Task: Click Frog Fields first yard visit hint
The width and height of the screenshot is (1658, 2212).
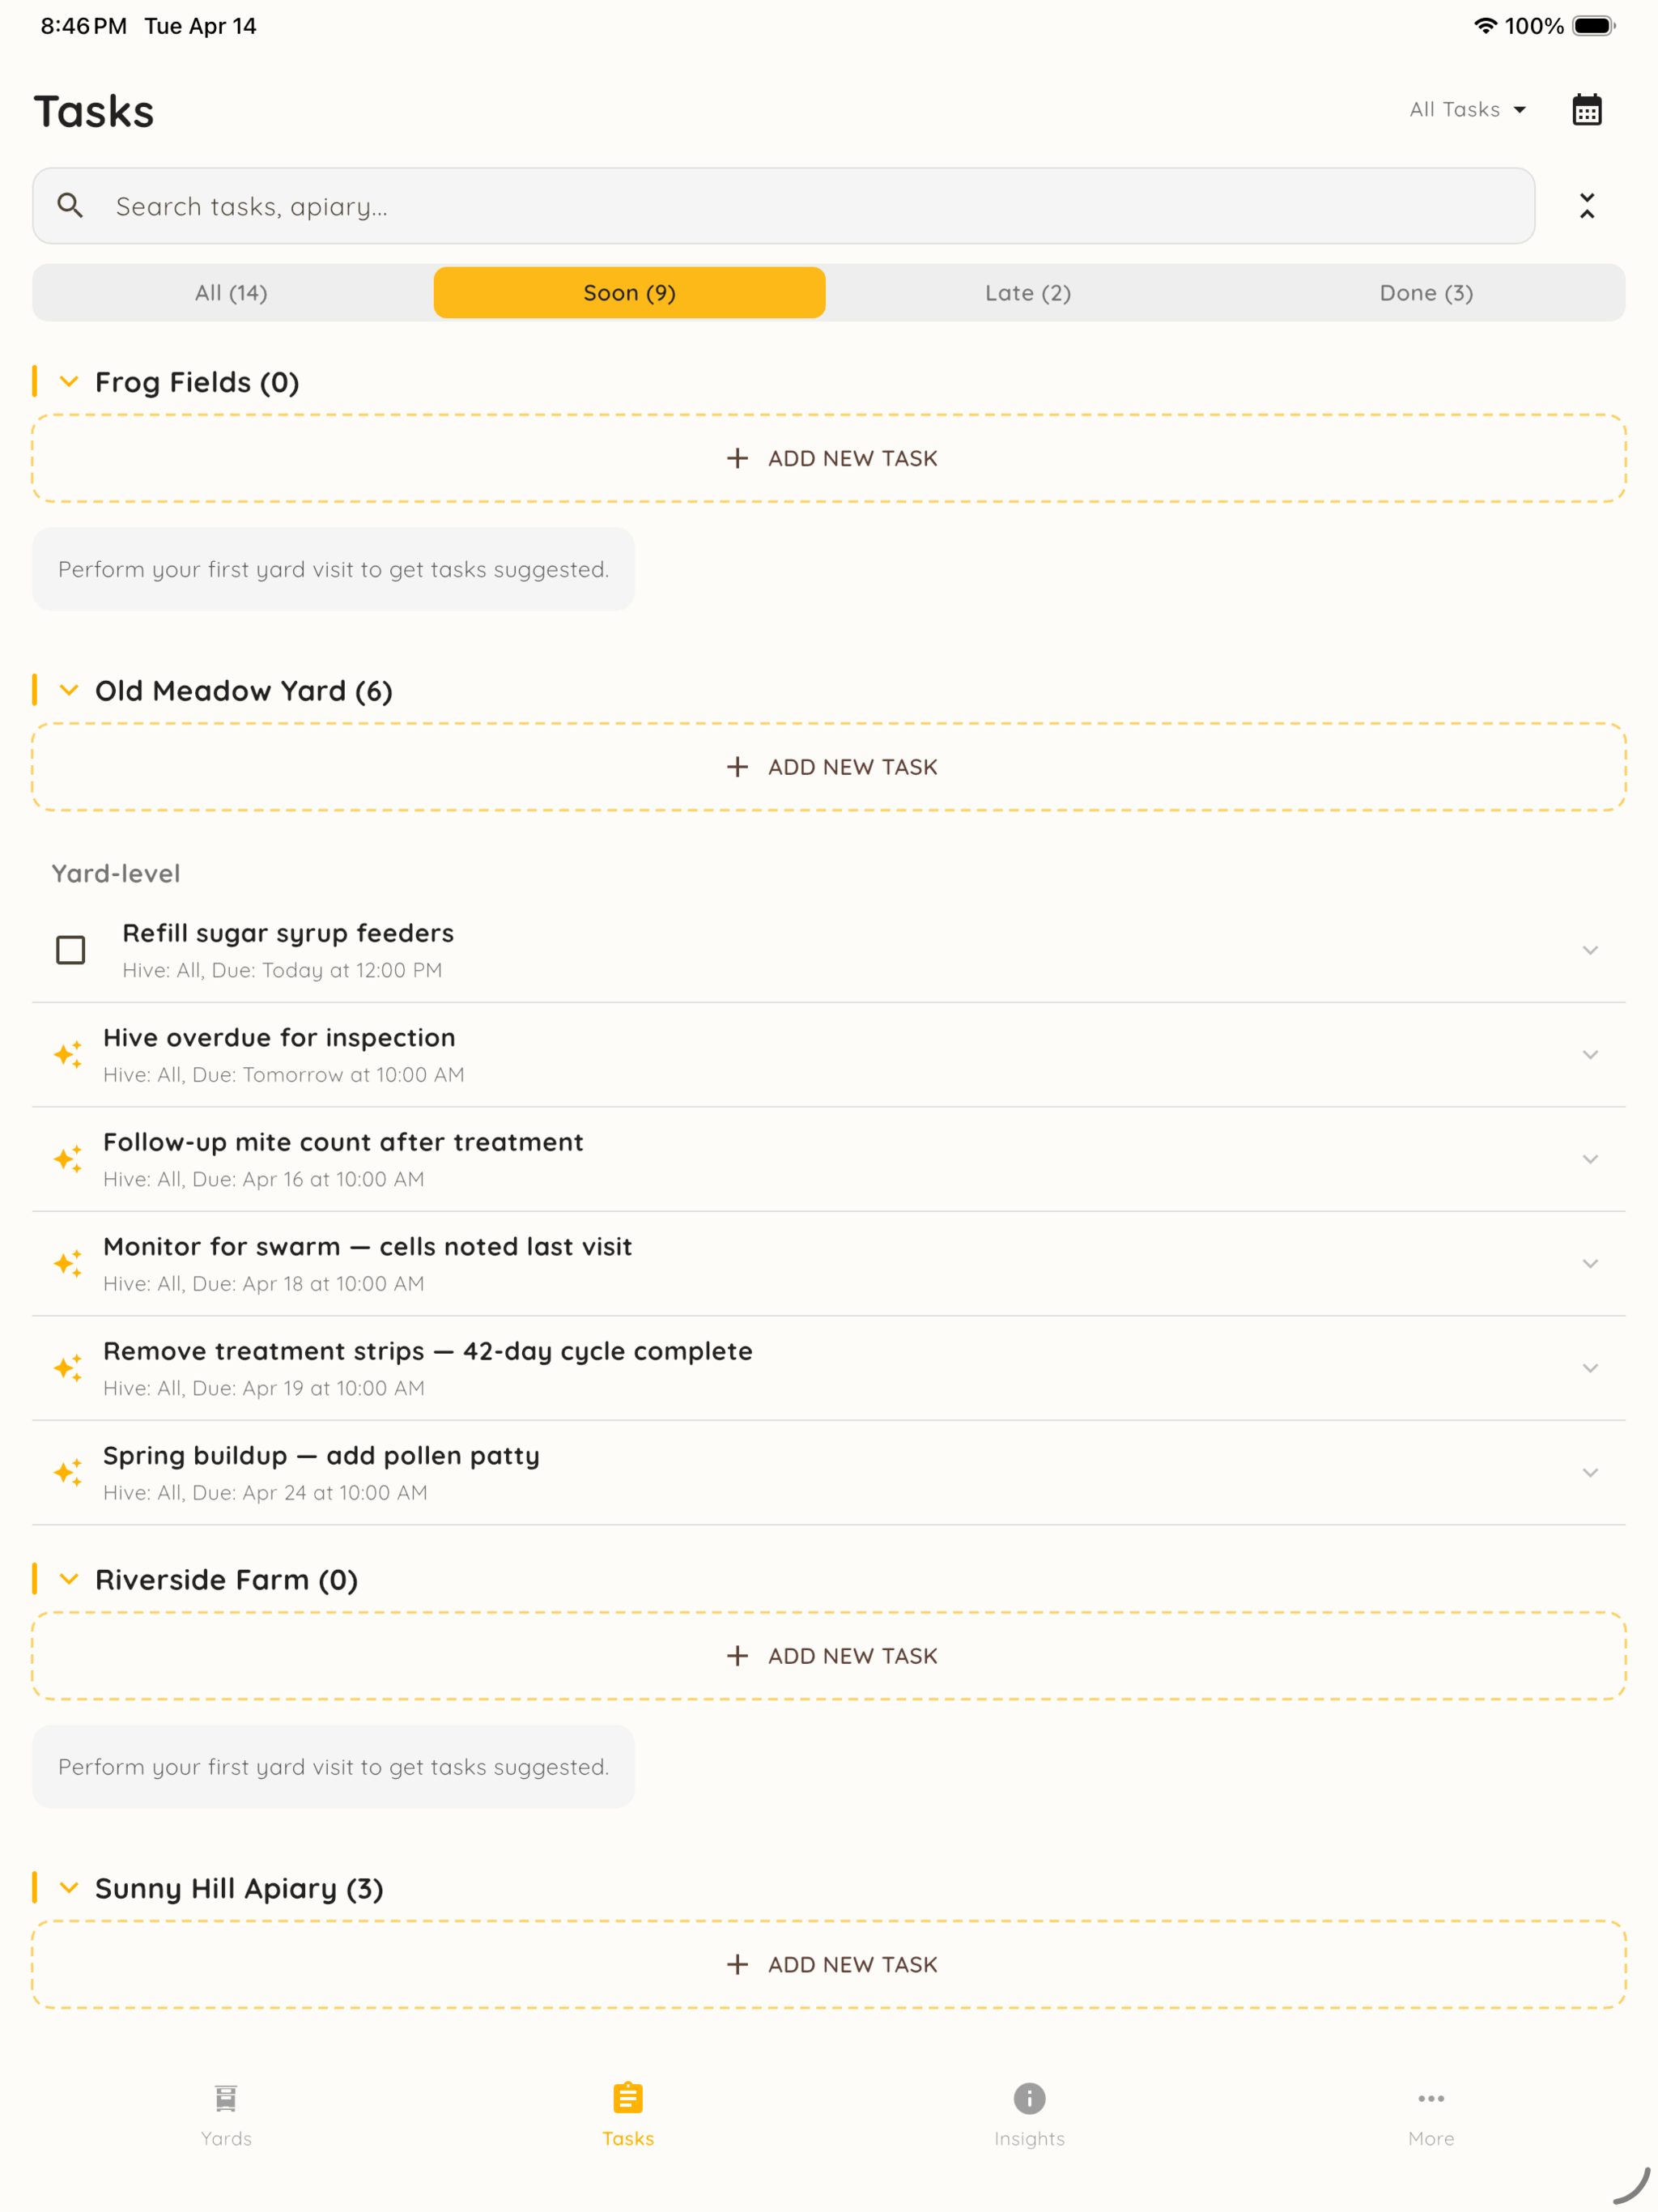Action: click(x=333, y=569)
